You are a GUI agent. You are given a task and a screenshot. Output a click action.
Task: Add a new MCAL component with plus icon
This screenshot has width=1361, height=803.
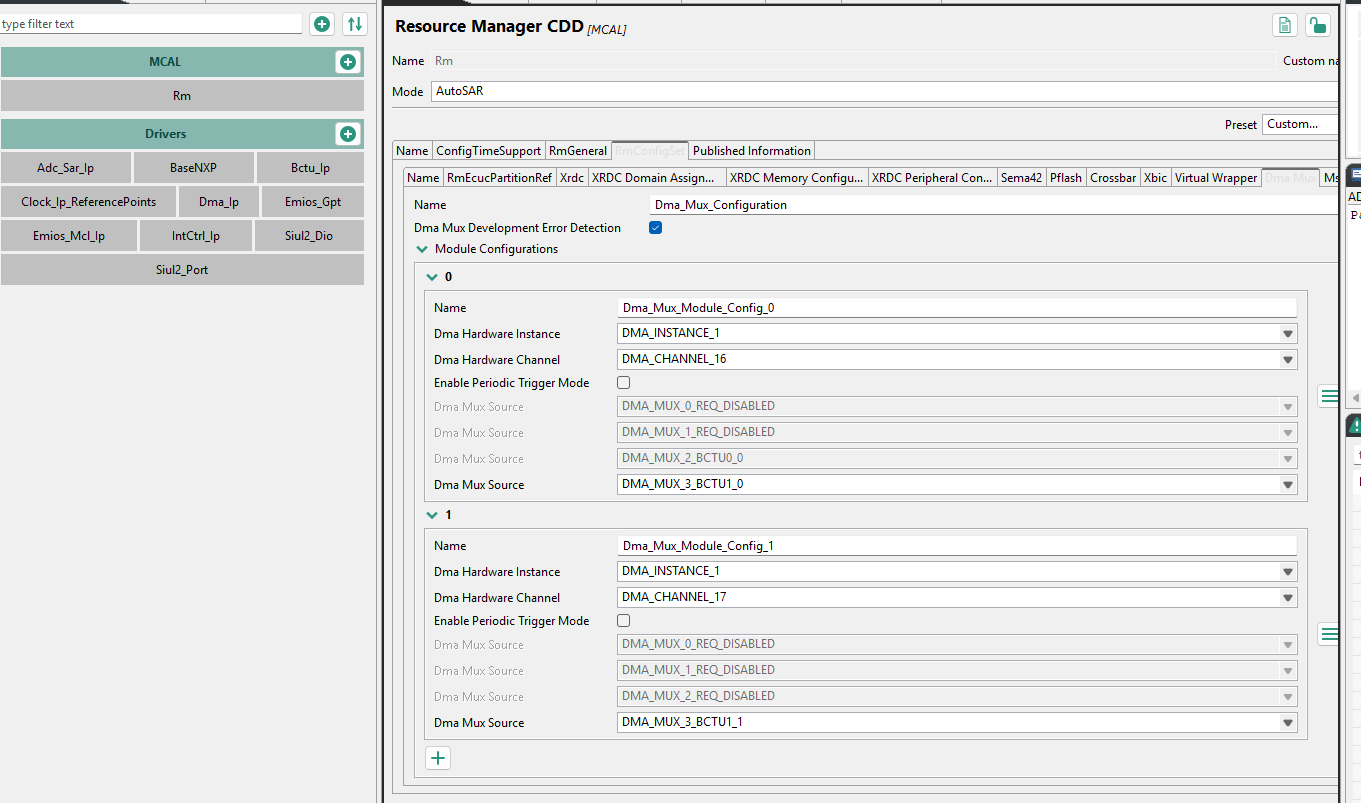[x=347, y=62]
